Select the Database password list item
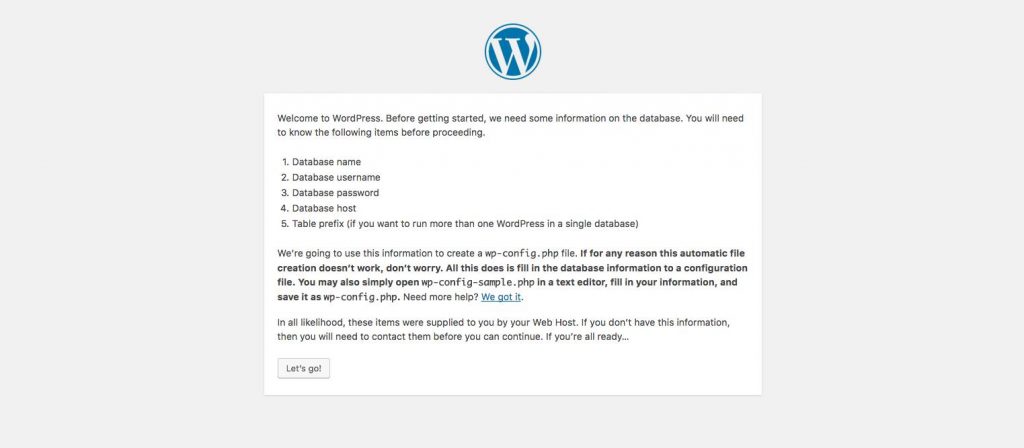This screenshot has height=448, width=1024. coord(330,193)
